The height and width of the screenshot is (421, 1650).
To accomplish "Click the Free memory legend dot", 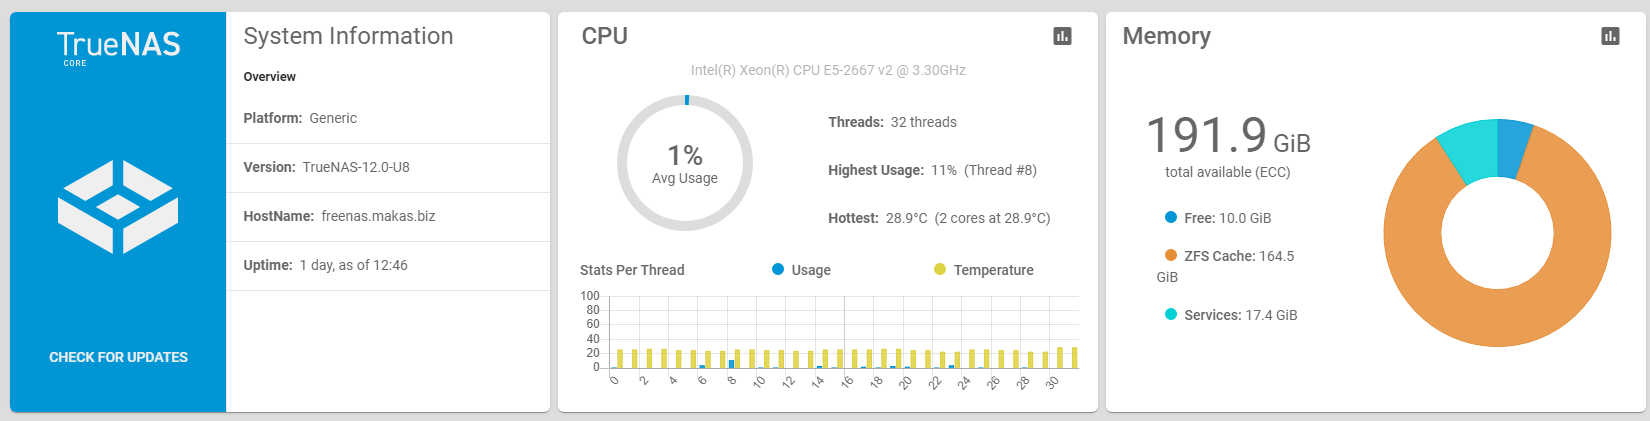I will pos(1171,217).
